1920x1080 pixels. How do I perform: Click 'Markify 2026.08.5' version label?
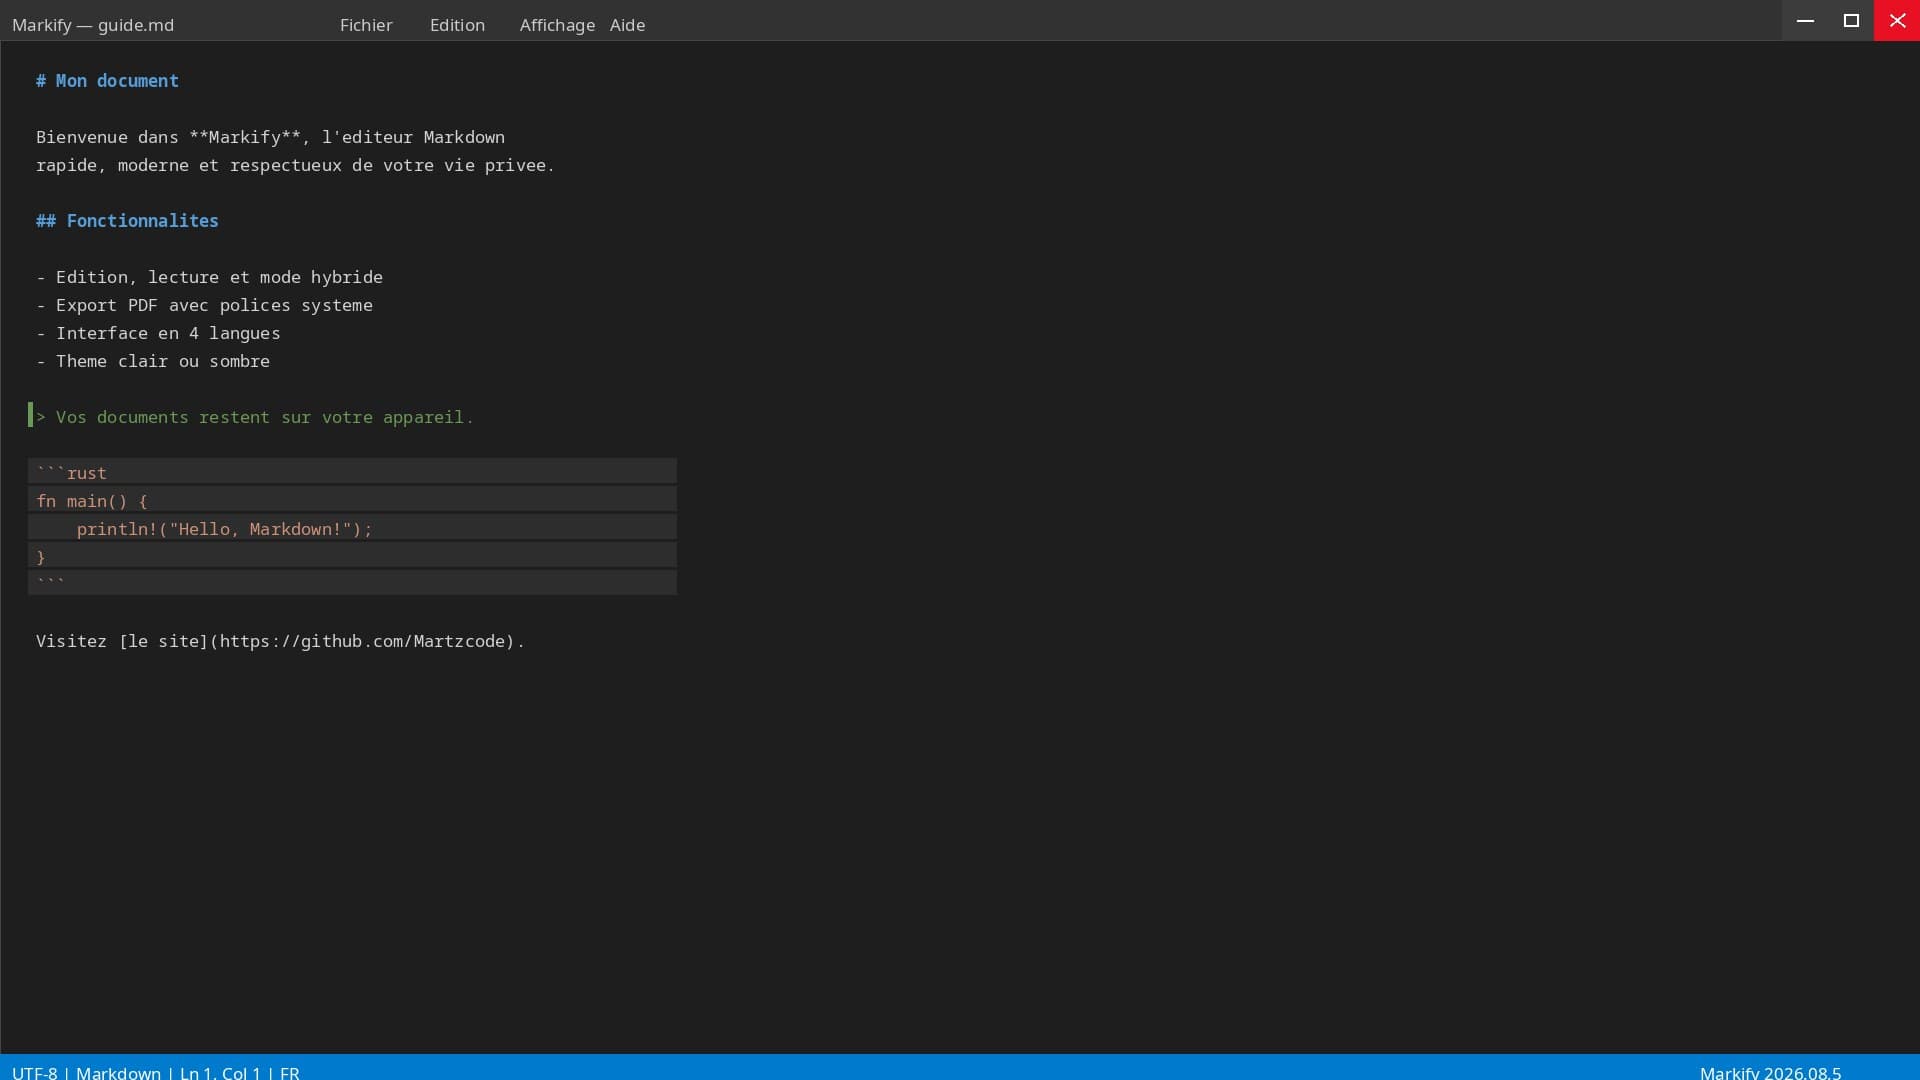(1770, 1072)
